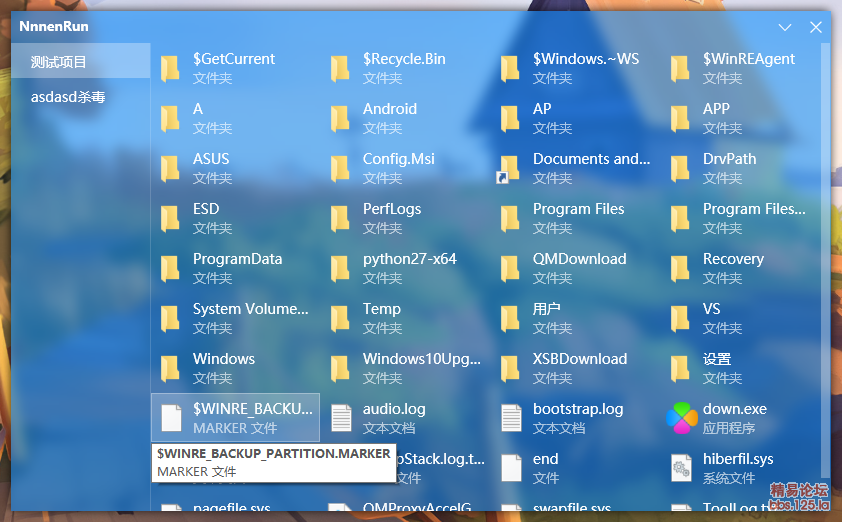Open the $WinREAgent folder icon
The height and width of the screenshot is (522, 842).
pyautogui.click(x=680, y=69)
